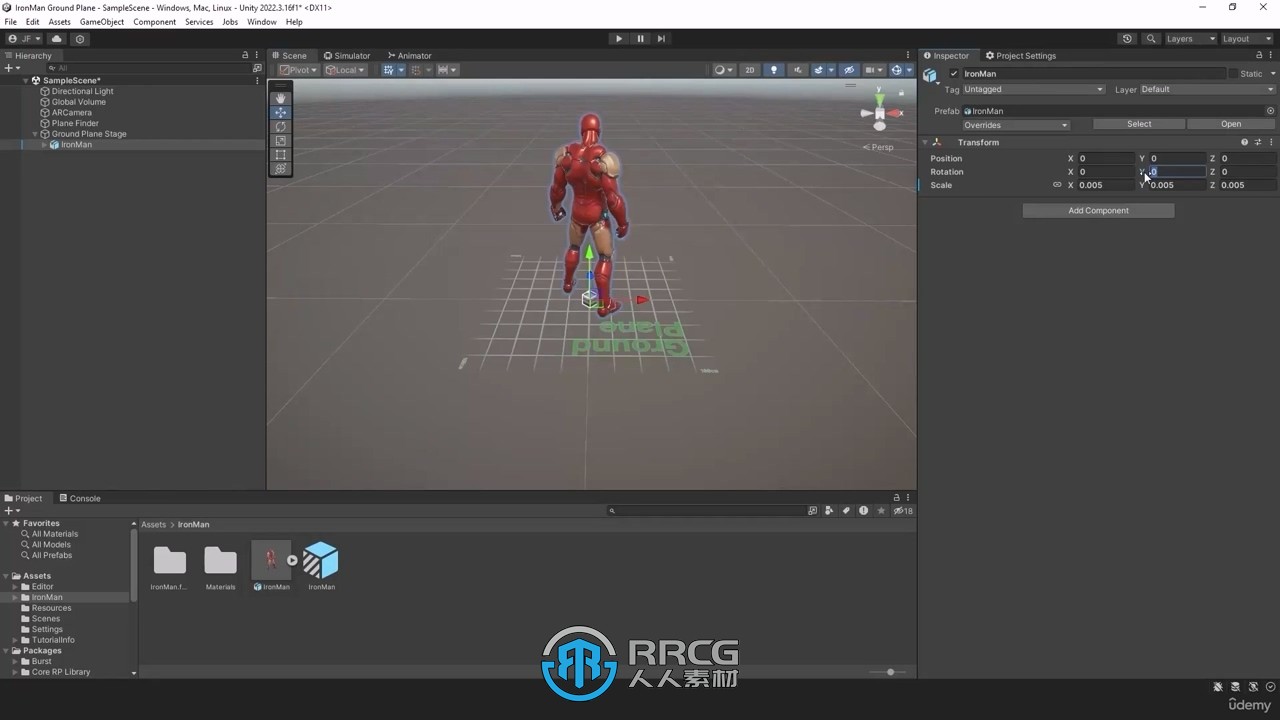Click the Scale X field showing 0.005
This screenshot has height=720, width=1280.
1105,185
